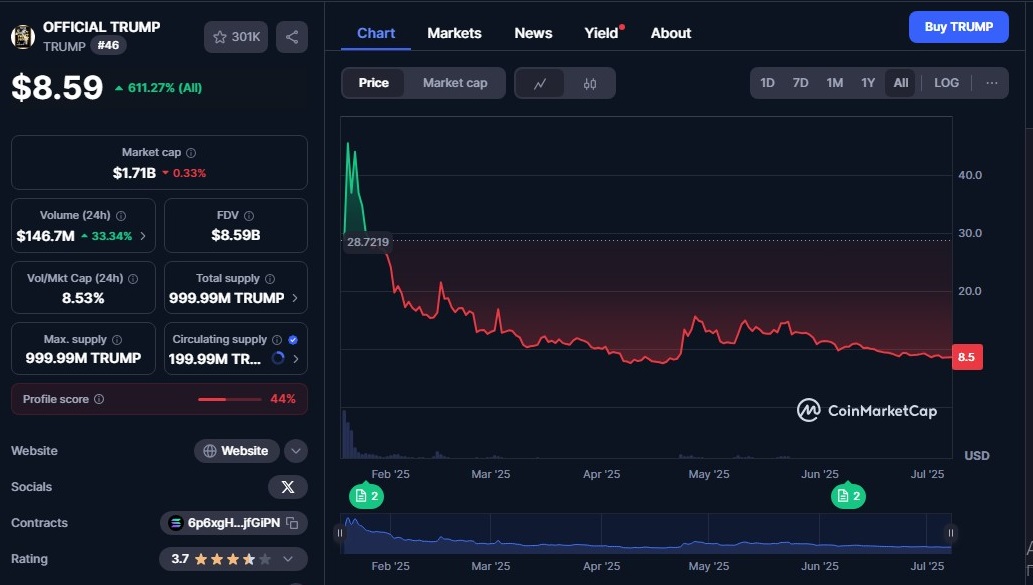This screenshot has width=1033, height=585.
Task: Open the chart more options ellipsis
Action: point(991,83)
